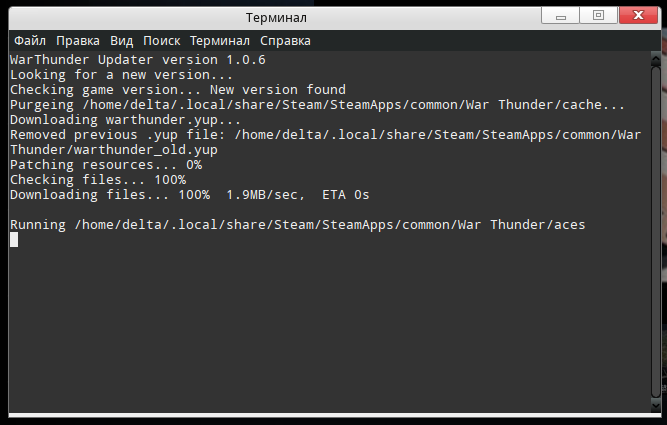Open the Справка help menu
The image size is (667, 425).
coord(285,41)
